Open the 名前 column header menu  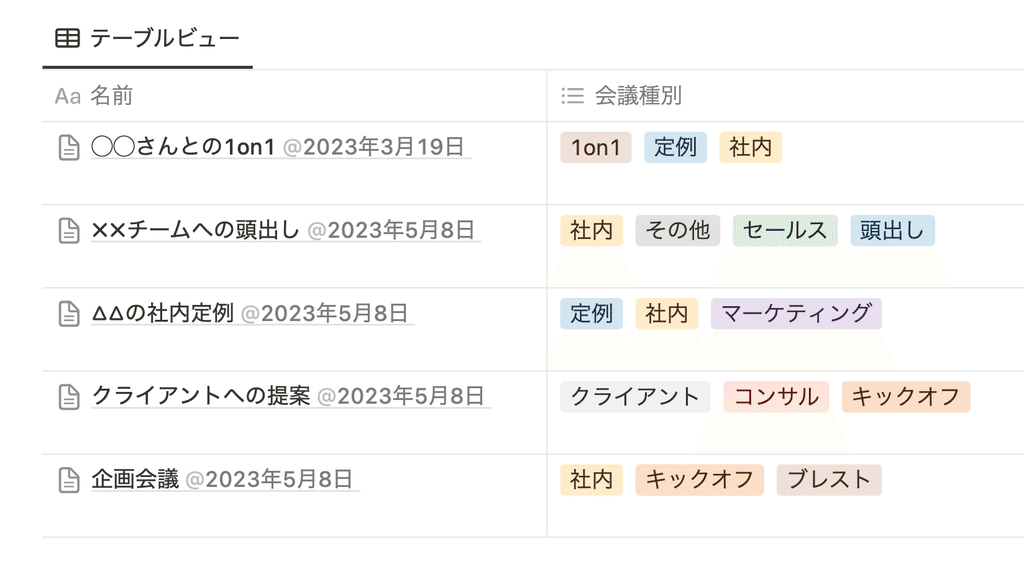coord(295,96)
